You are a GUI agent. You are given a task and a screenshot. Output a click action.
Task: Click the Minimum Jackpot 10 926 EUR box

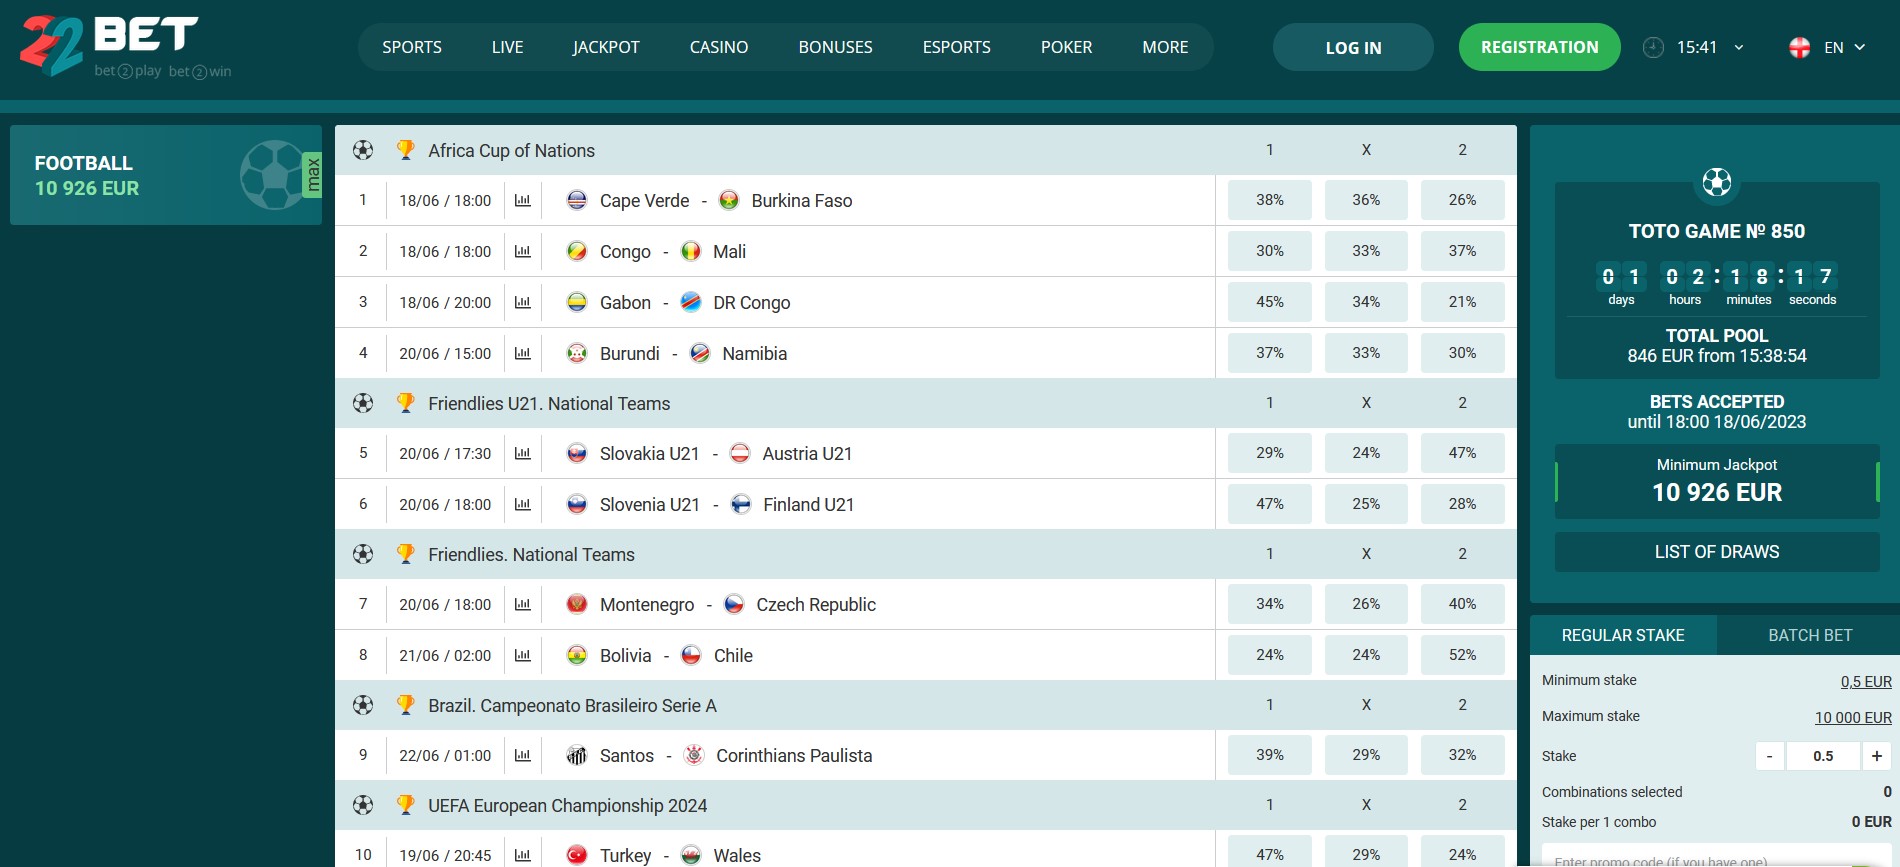coord(1717,481)
